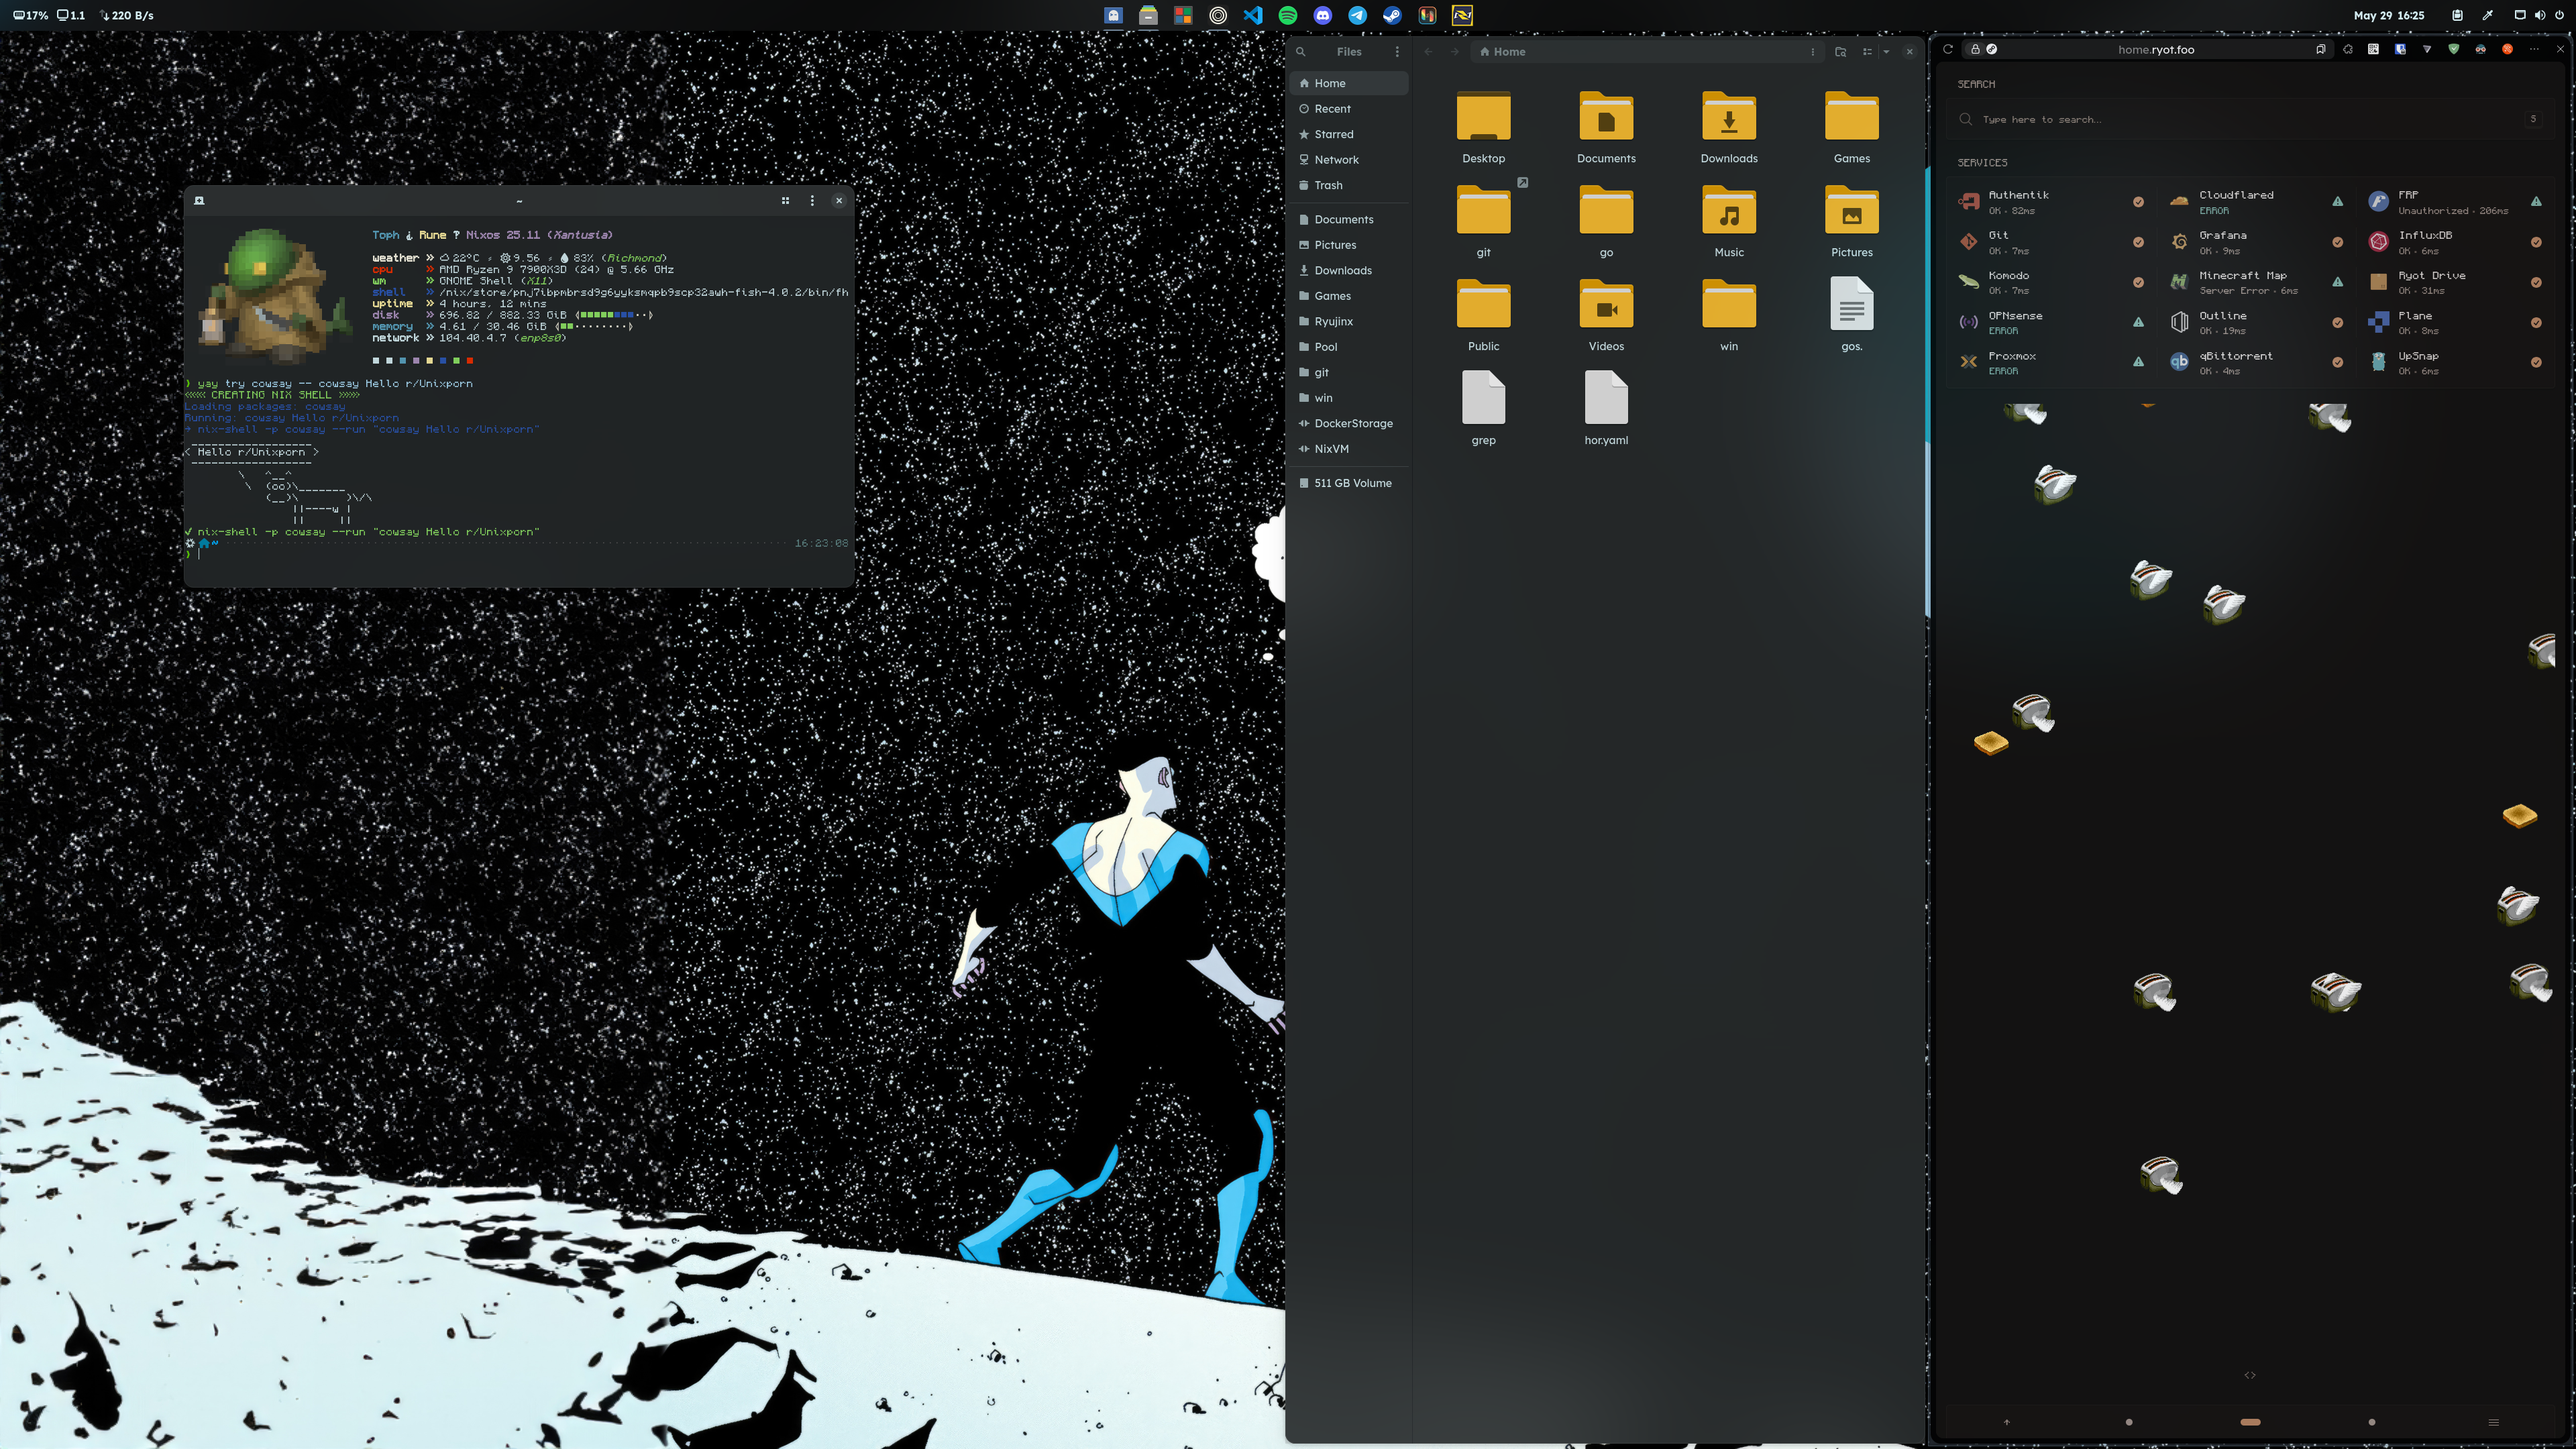Open the Cloudflared service entry
Image resolution: width=2576 pixels, height=1449 pixels.
2236,195
